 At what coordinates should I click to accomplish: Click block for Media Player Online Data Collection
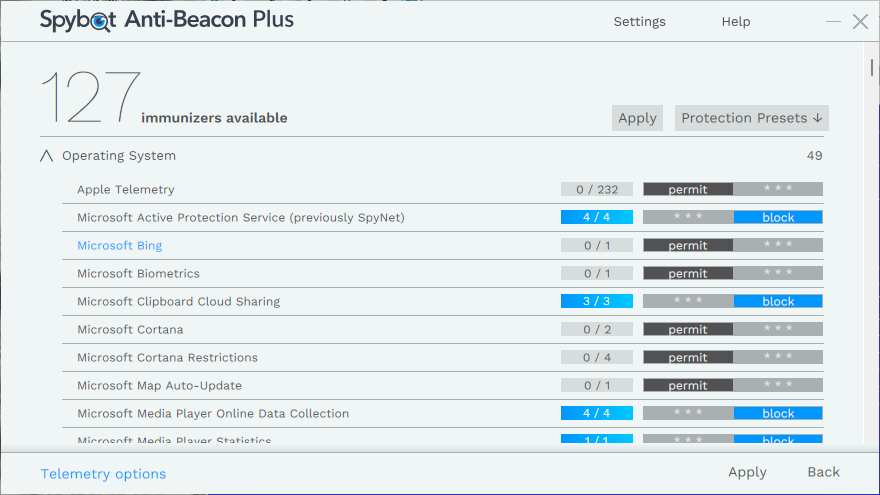778,414
